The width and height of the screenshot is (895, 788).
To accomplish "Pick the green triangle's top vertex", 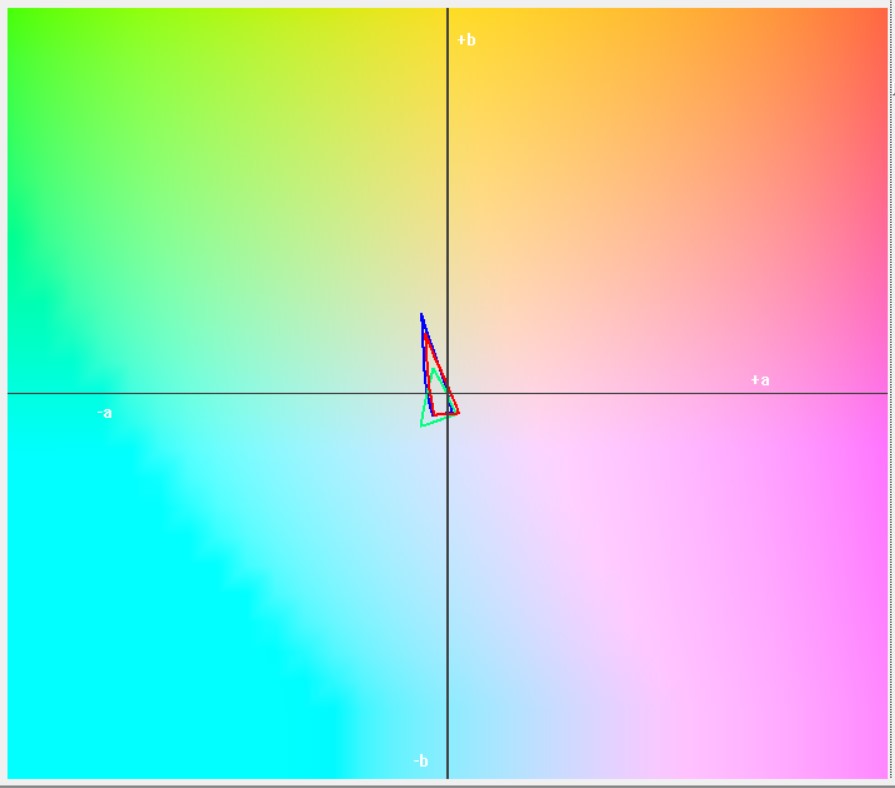I will tap(432, 368).
